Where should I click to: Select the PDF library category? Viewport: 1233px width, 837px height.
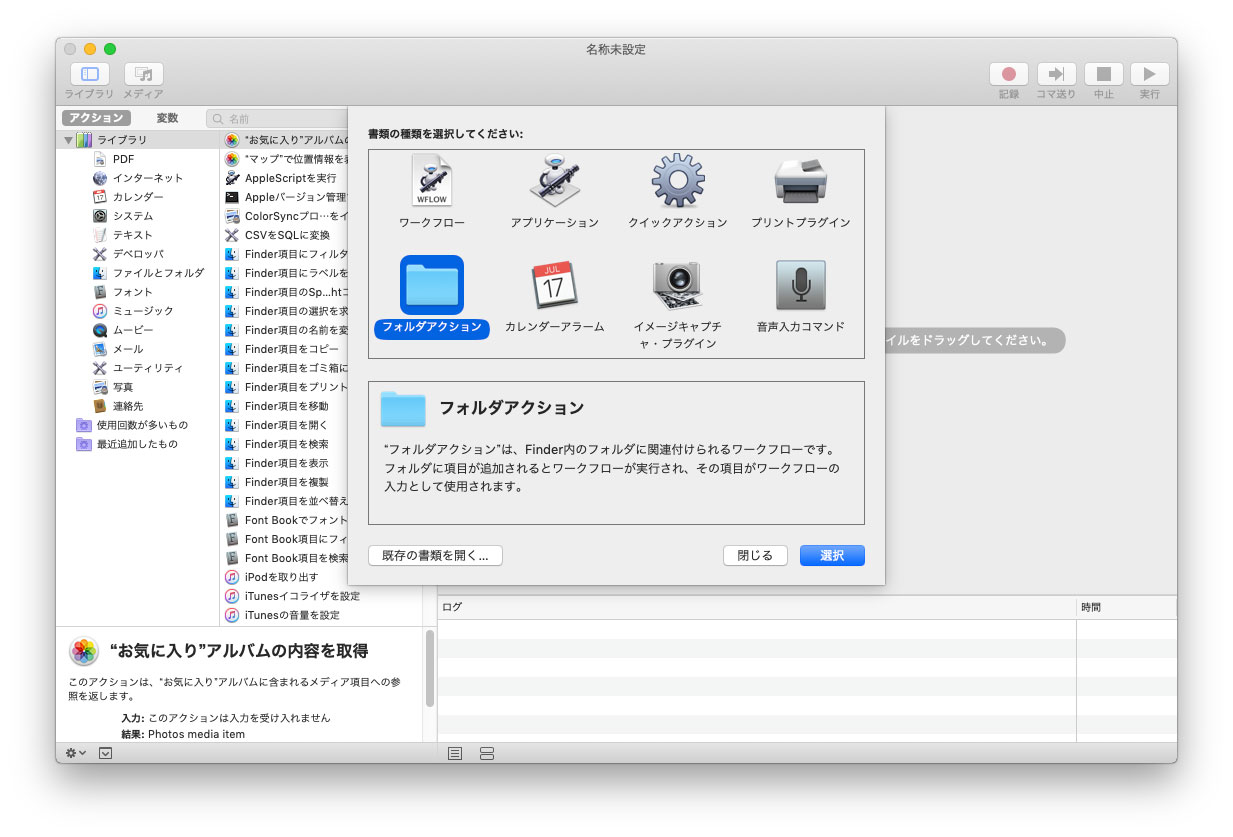123,159
